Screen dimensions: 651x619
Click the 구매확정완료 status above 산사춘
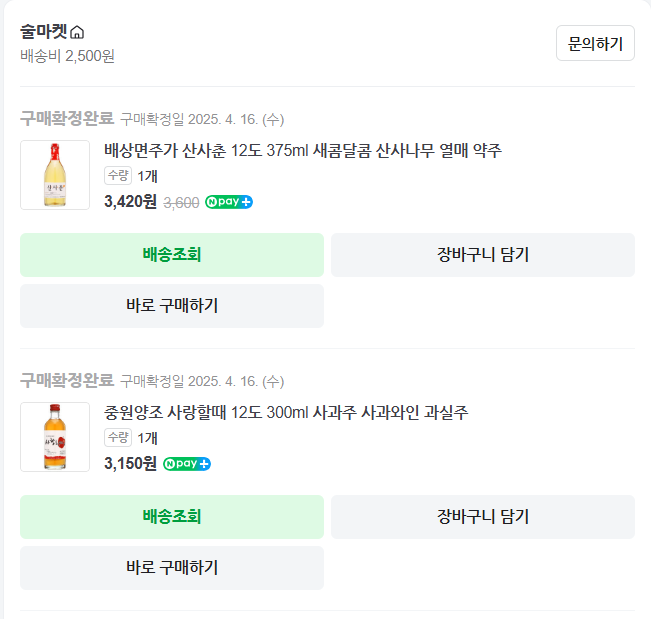[x=67, y=119]
